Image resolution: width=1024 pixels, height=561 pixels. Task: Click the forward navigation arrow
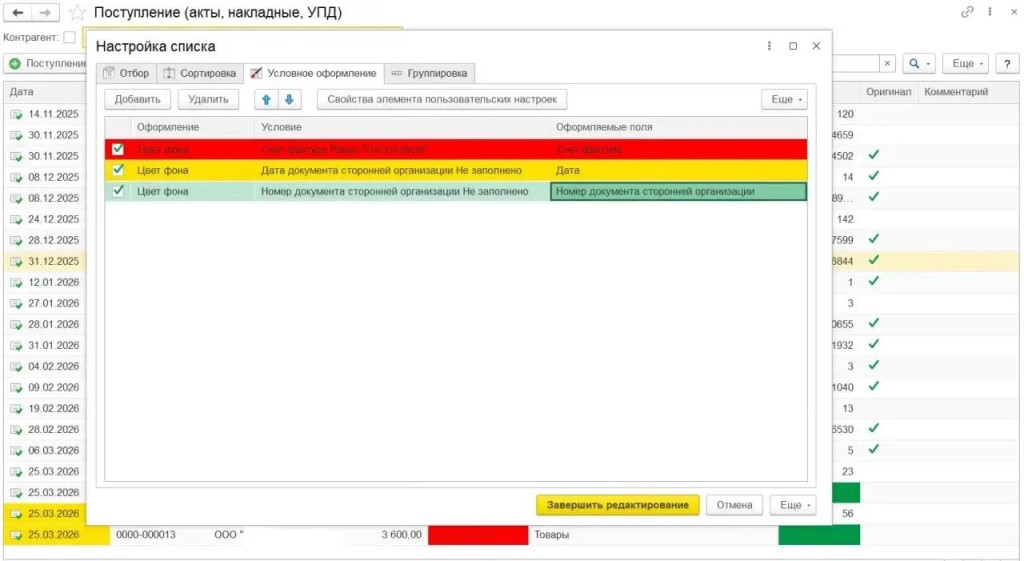coord(44,13)
